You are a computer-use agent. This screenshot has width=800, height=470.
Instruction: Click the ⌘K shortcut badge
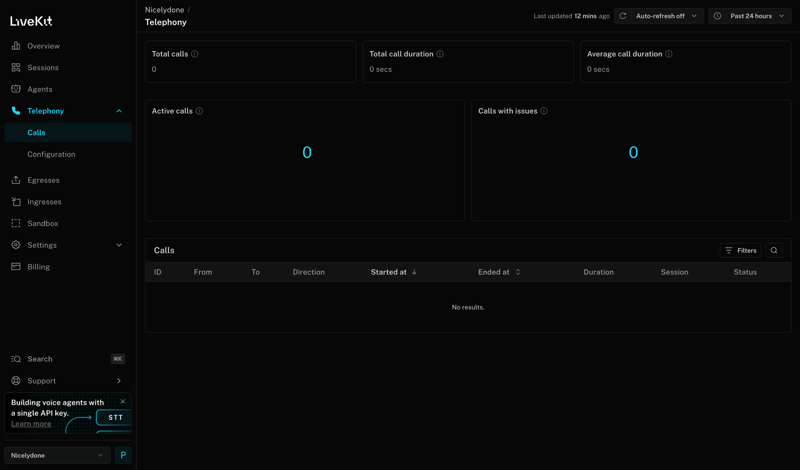[118, 359]
